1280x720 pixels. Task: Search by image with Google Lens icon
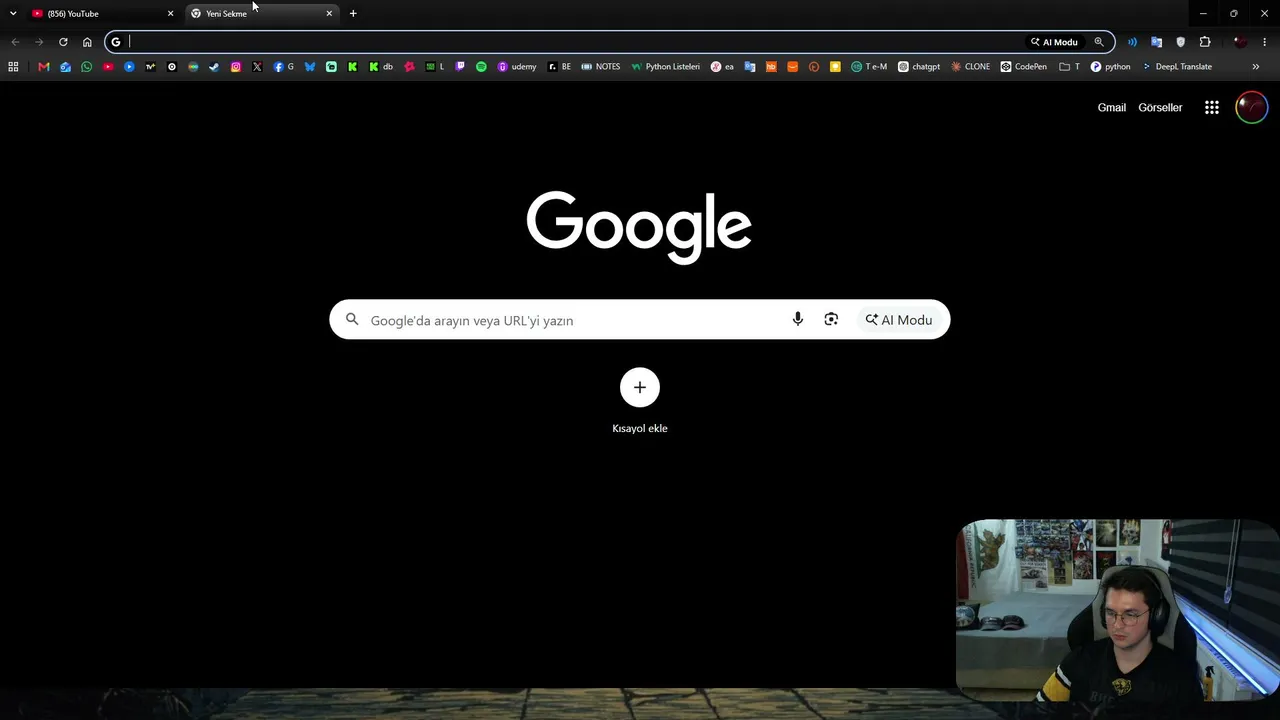(831, 320)
